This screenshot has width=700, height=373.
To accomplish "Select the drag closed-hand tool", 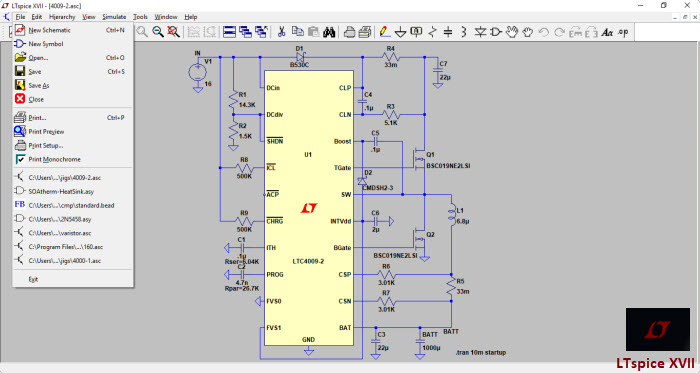I will click(528, 32).
